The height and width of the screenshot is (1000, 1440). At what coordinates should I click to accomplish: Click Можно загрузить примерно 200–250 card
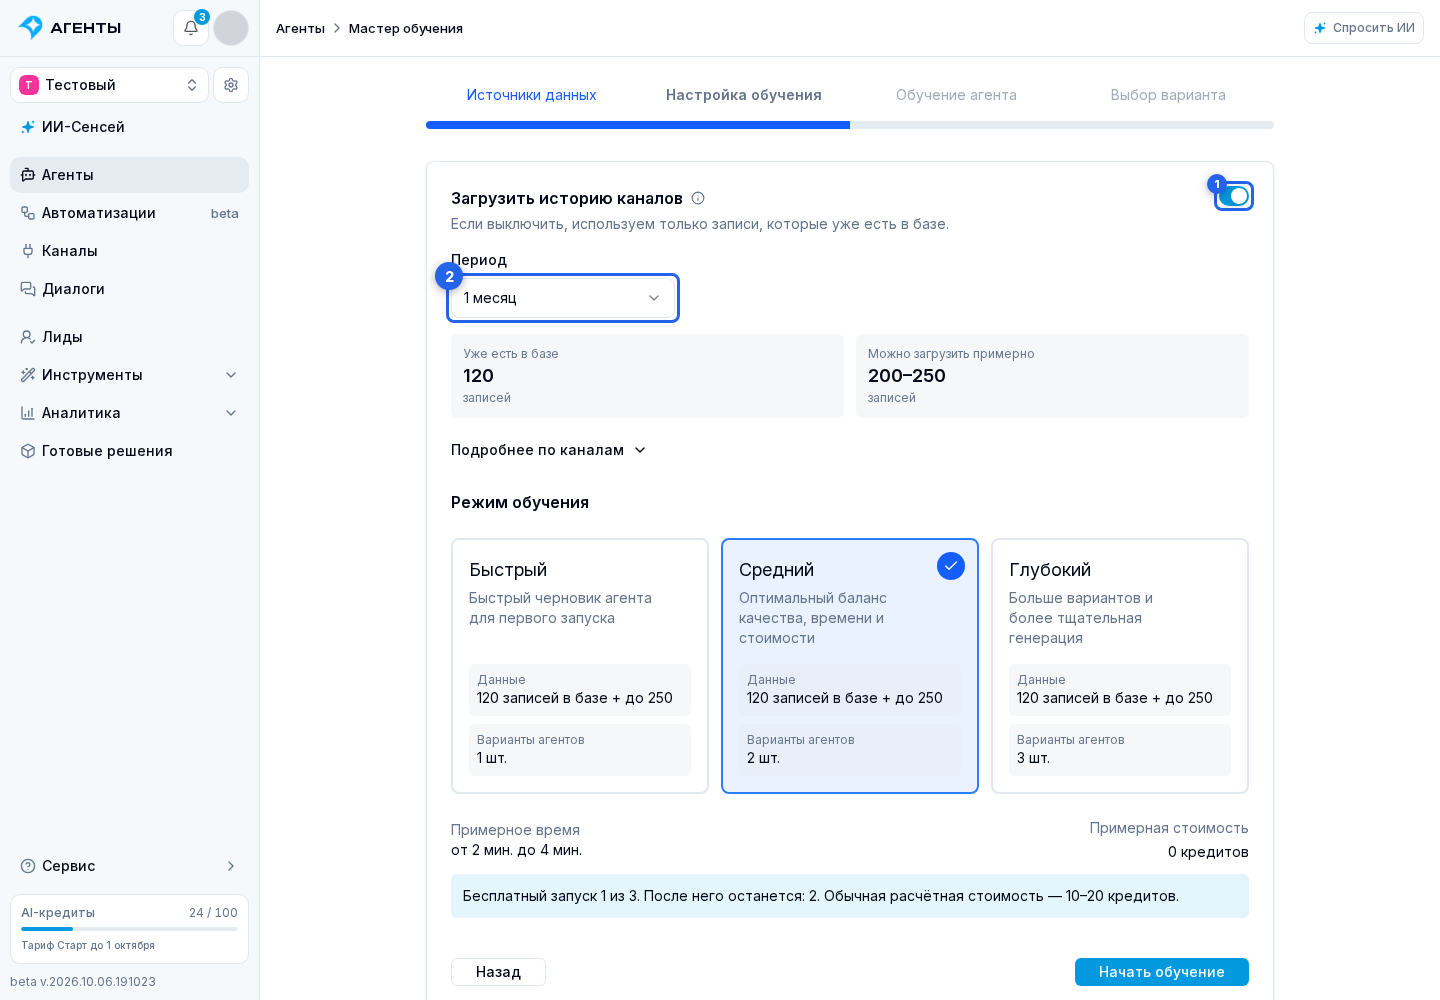click(1052, 376)
